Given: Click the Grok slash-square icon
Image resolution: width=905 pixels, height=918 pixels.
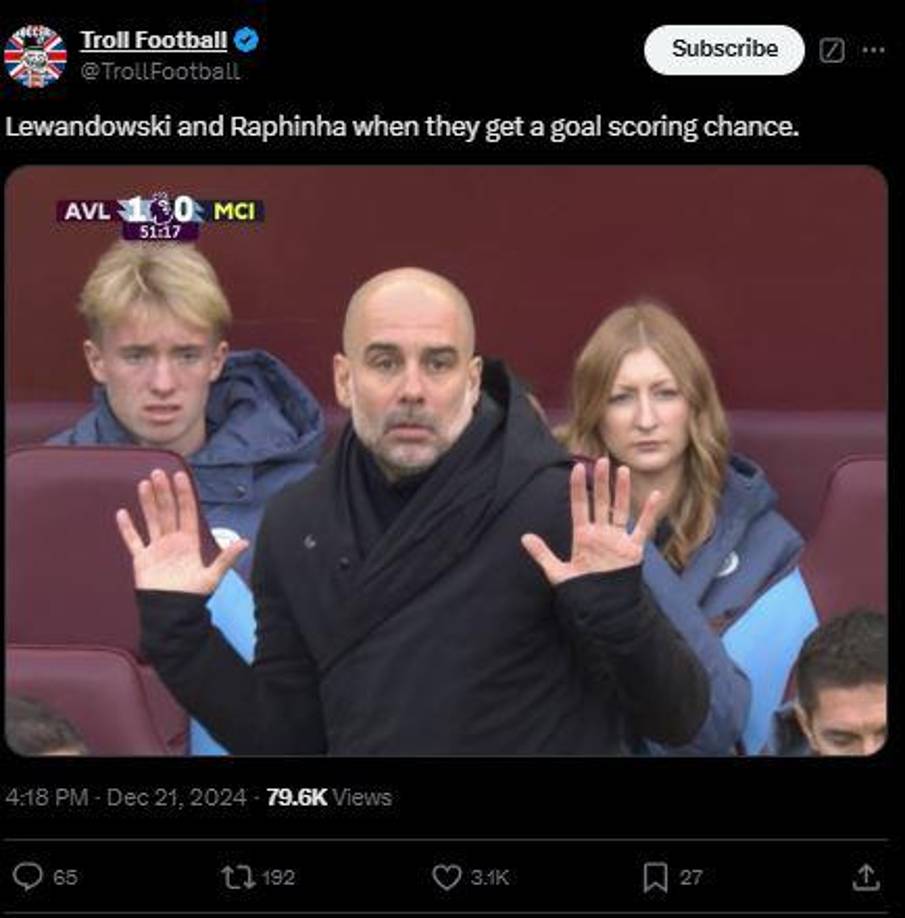Looking at the screenshot, I should 831,50.
